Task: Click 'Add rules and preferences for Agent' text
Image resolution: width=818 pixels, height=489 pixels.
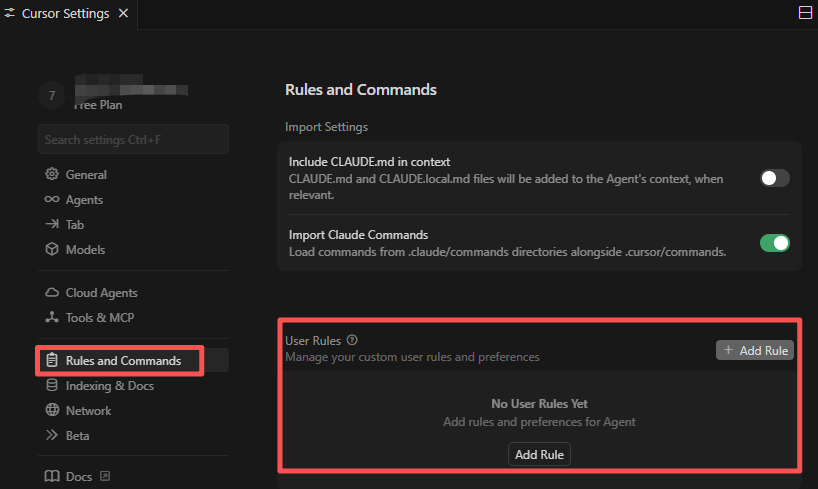Action: pos(539,422)
